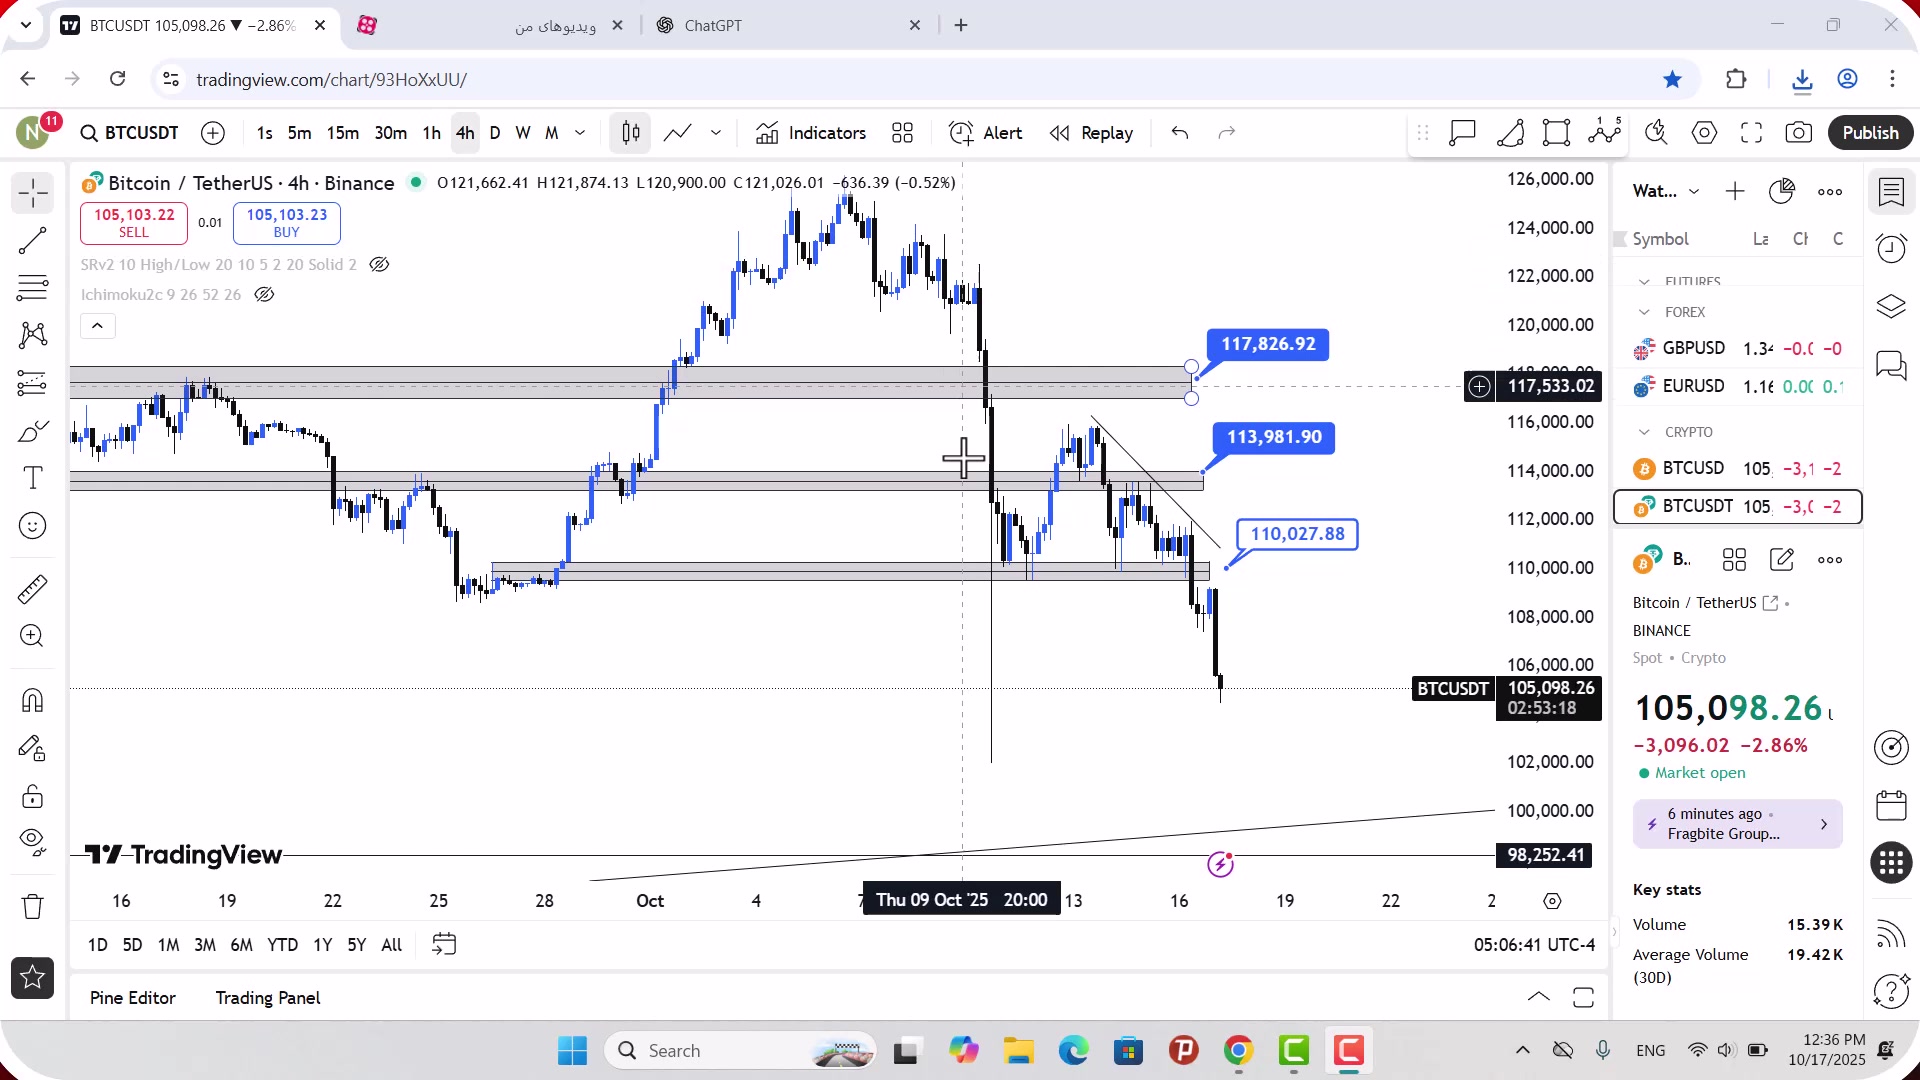The height and width of the screenshot is (1080, 1920).
Task: Select the brush drawing tool
Action: click(x=32, y=431)
